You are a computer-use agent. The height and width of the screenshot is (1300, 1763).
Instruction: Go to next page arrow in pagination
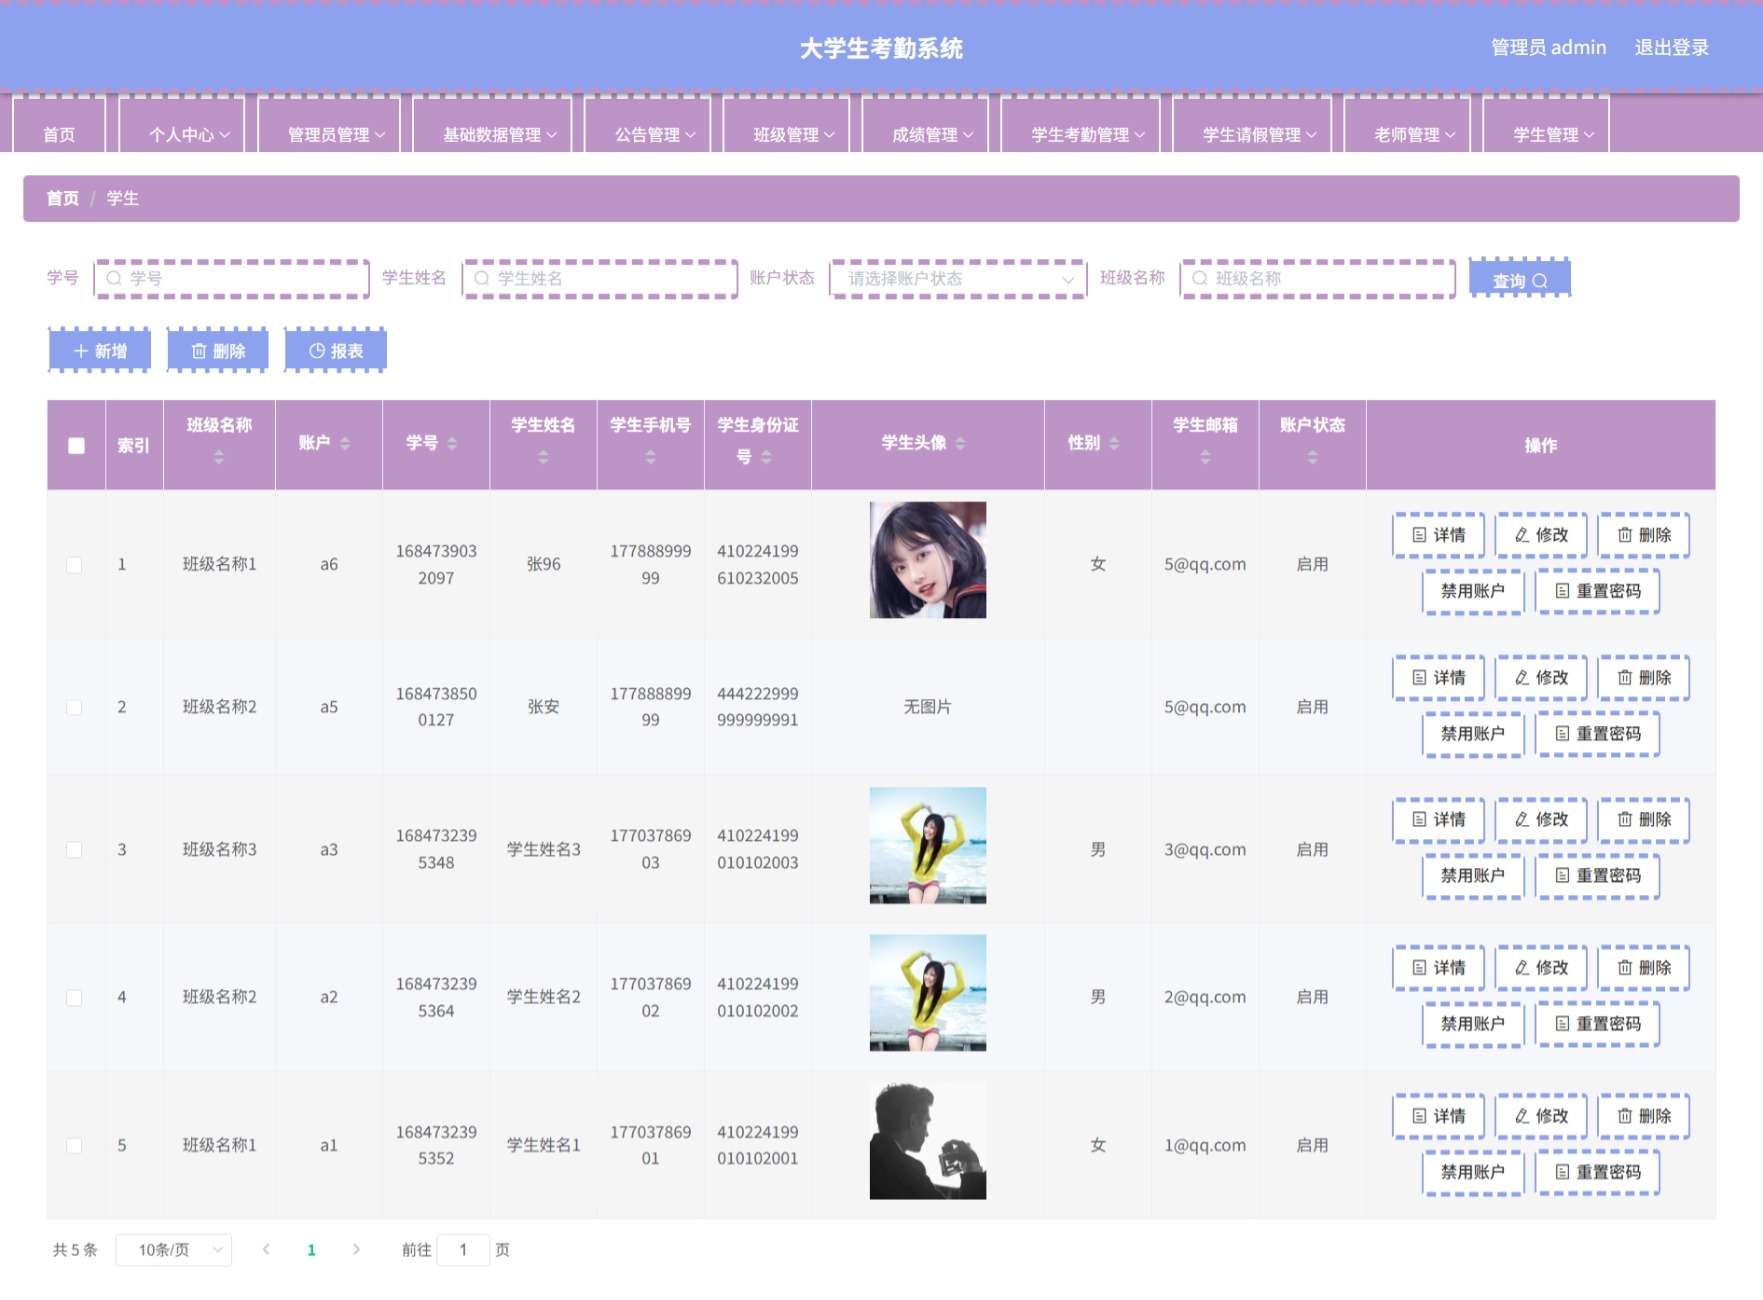tap(356, 1249)
